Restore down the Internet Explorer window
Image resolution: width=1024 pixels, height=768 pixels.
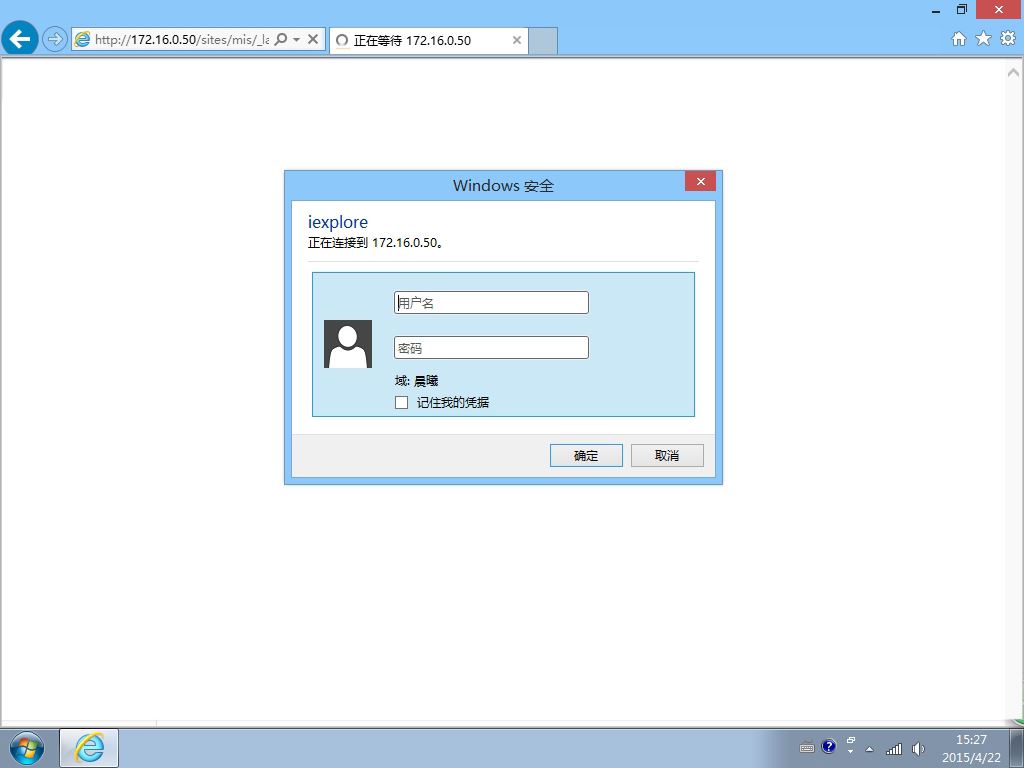pos(962,10)
